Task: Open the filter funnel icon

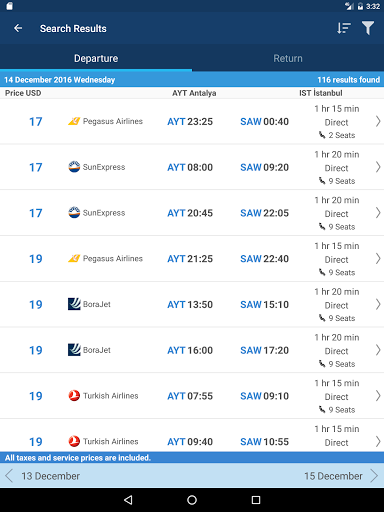Action: click(368, 28)
